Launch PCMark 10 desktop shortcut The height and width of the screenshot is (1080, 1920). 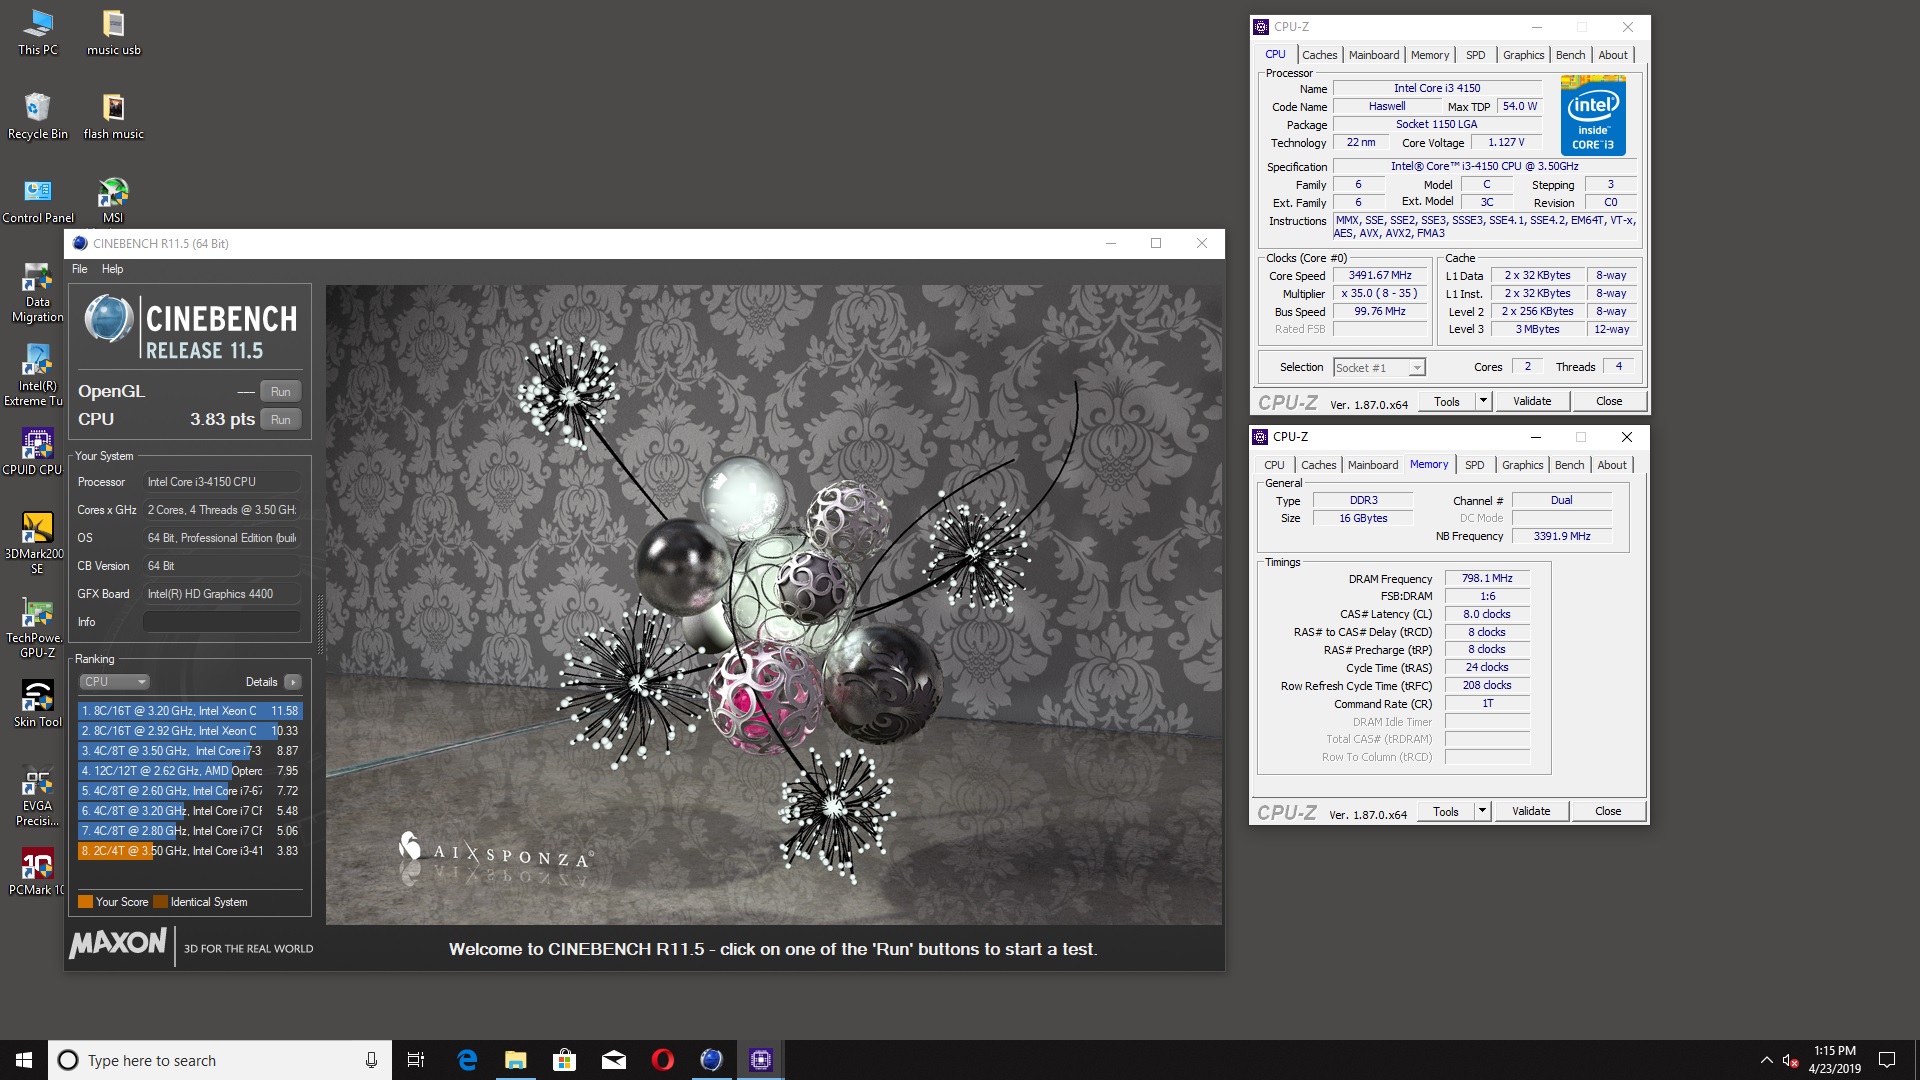(x=36, y=872)
